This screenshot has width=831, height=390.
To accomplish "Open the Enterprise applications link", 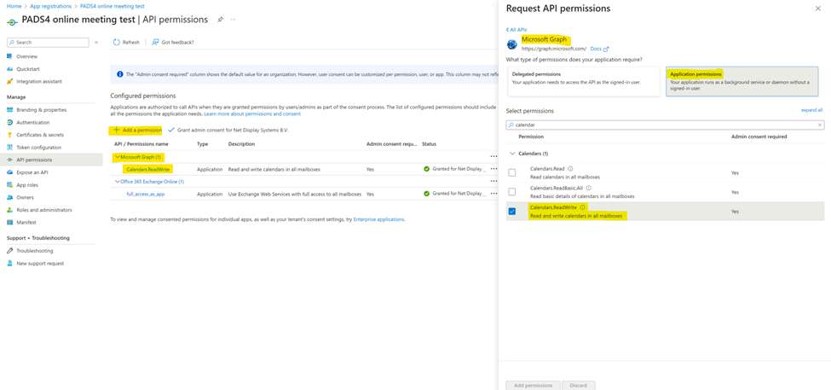I will pyautogui.click(x=378, y=219).
